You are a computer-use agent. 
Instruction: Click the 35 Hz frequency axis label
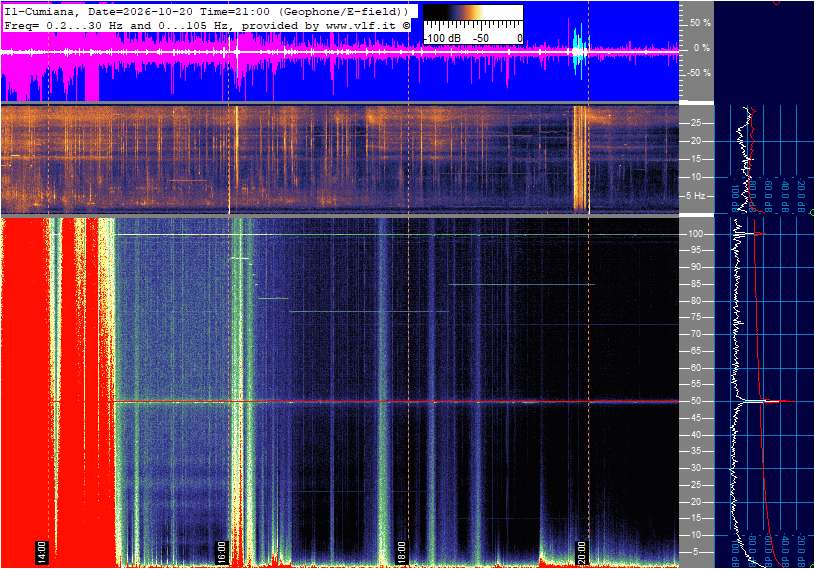pos(695,451)
